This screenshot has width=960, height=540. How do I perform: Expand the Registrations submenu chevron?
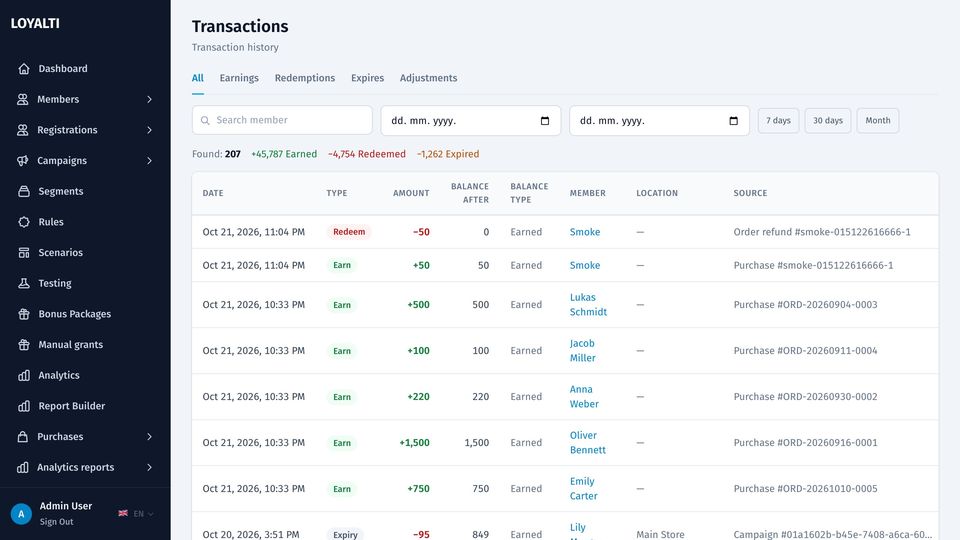[x=149, y=130]
